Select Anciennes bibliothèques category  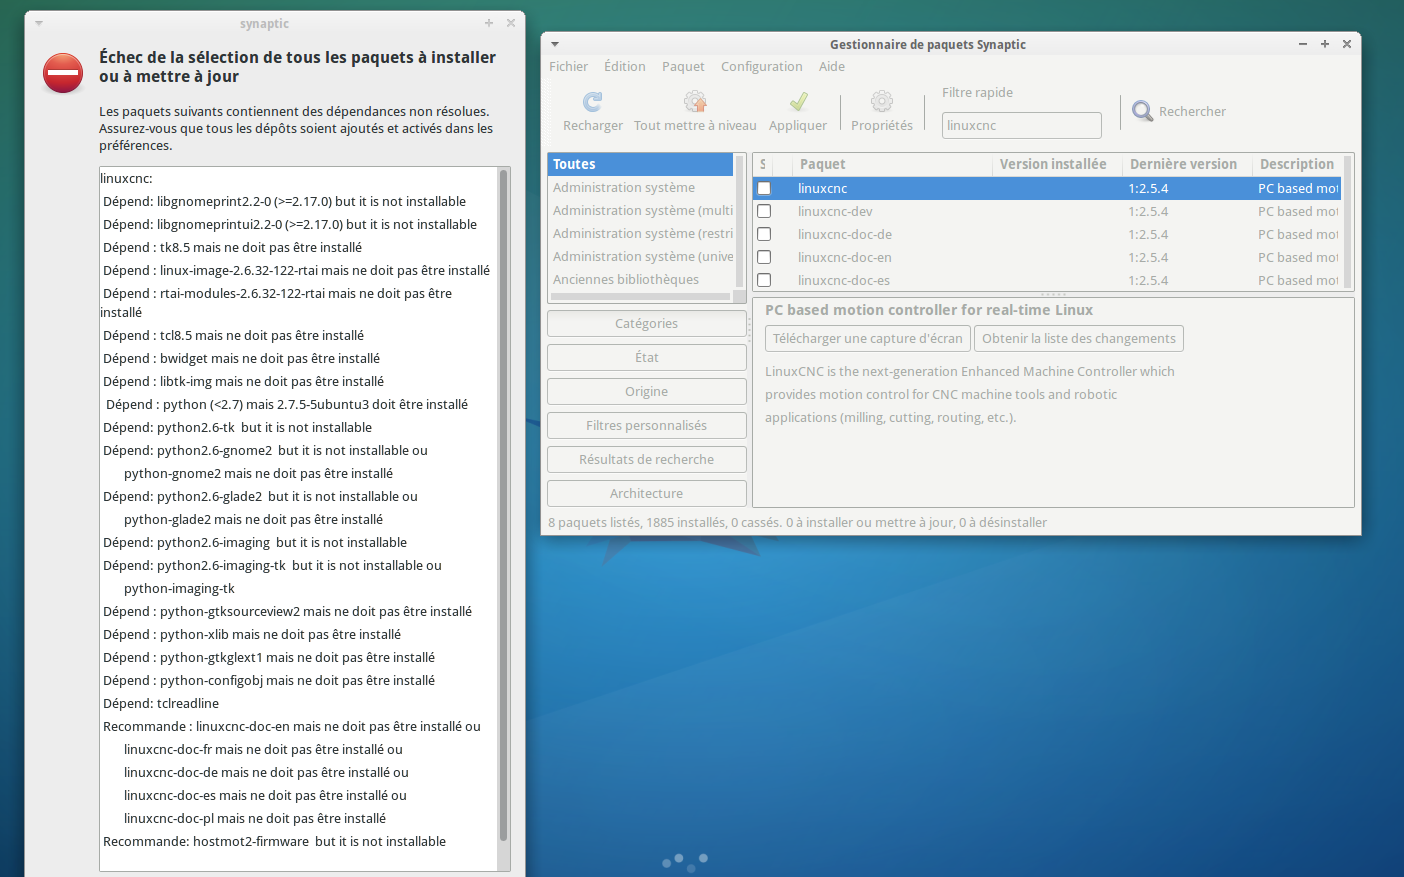pyautogui.click(x=641, y=279)
